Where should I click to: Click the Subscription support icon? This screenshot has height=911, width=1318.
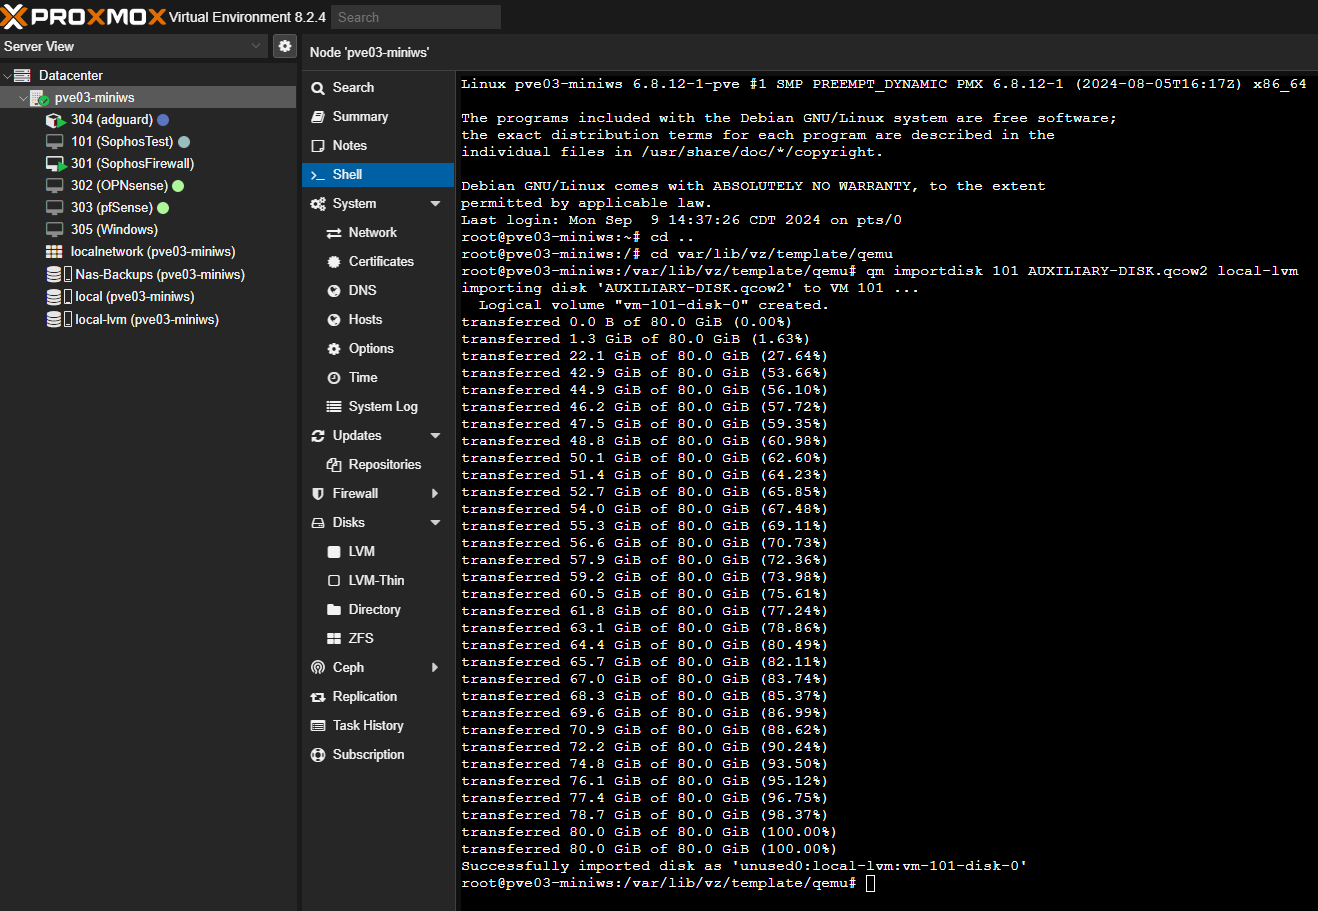pos(318,755)
